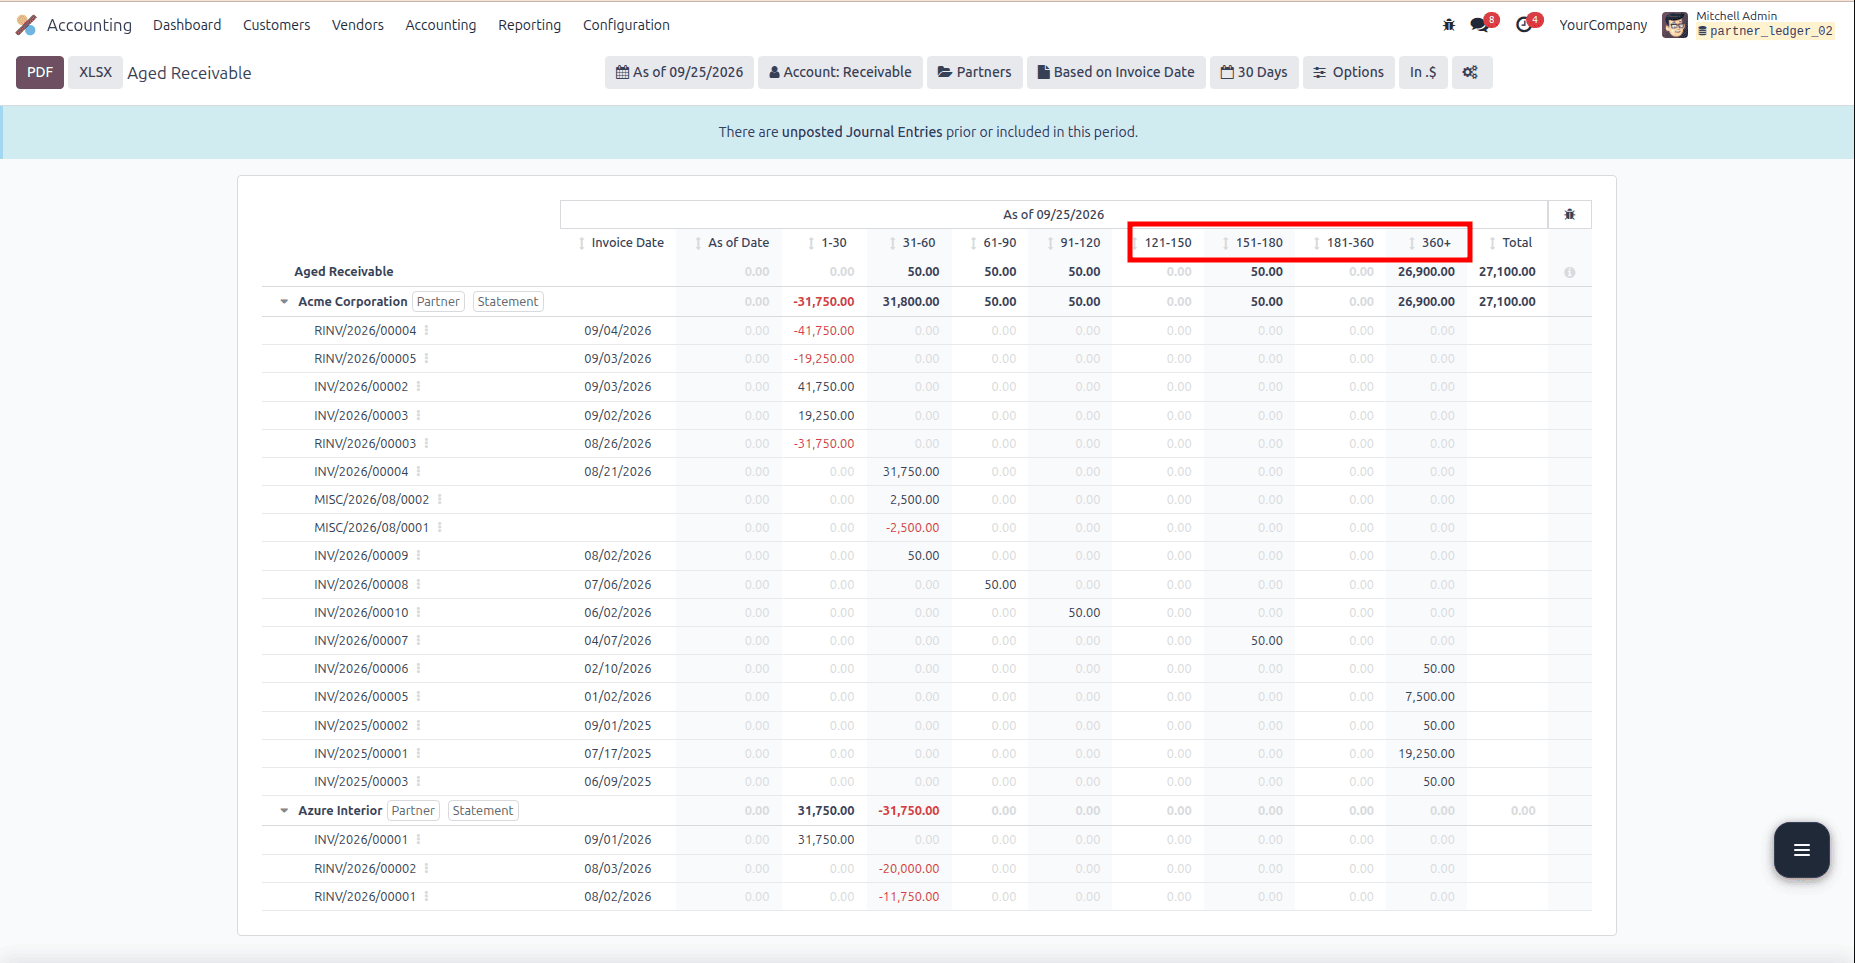Image resolution: width=1855 pixels, height=963 pixels.
Task: Open the As of 09/25/2026 date filter
Action: (680, 72)
